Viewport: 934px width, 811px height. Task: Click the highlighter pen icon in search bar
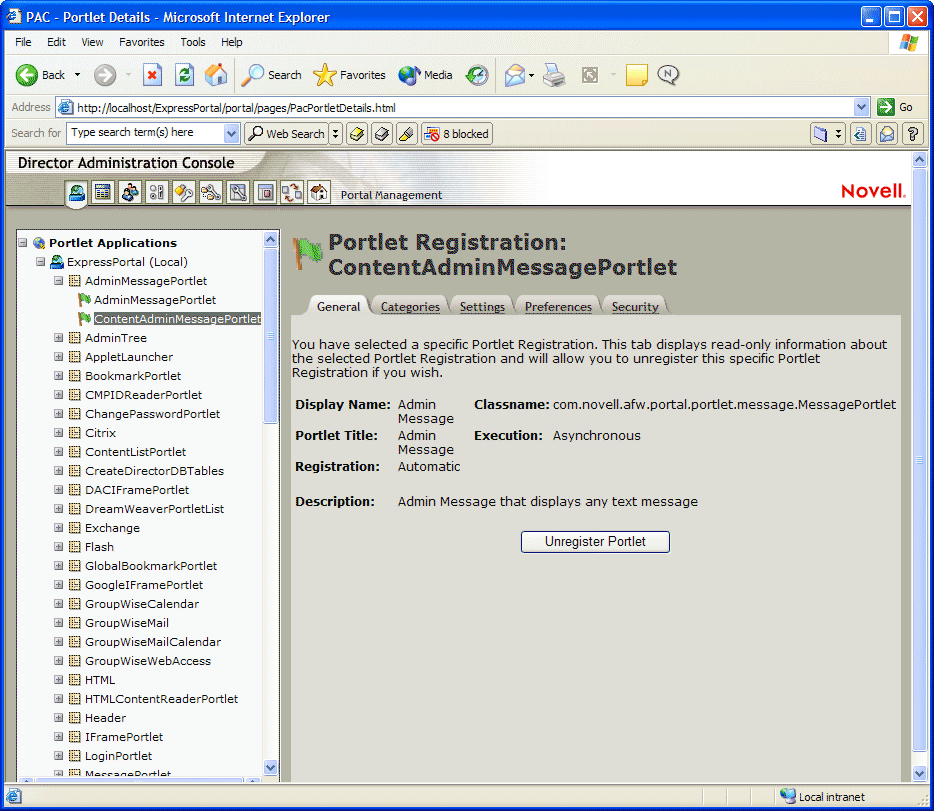pos(406,134)
